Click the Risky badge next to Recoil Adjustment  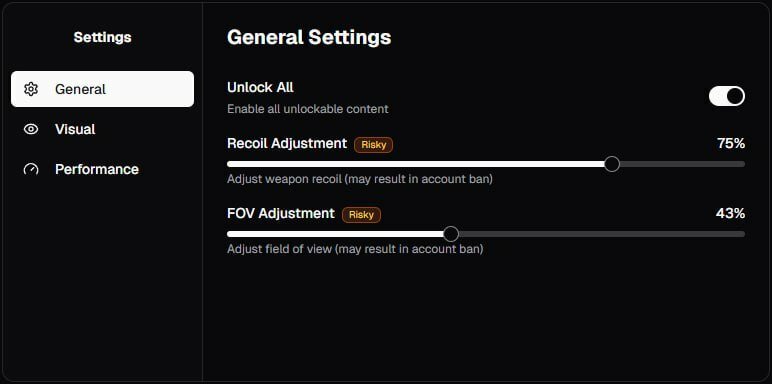tap(374, 145)
